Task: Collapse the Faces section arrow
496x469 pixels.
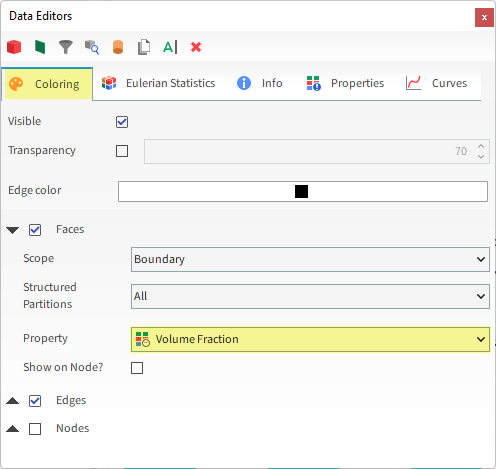Action: (x=13, y=230)
